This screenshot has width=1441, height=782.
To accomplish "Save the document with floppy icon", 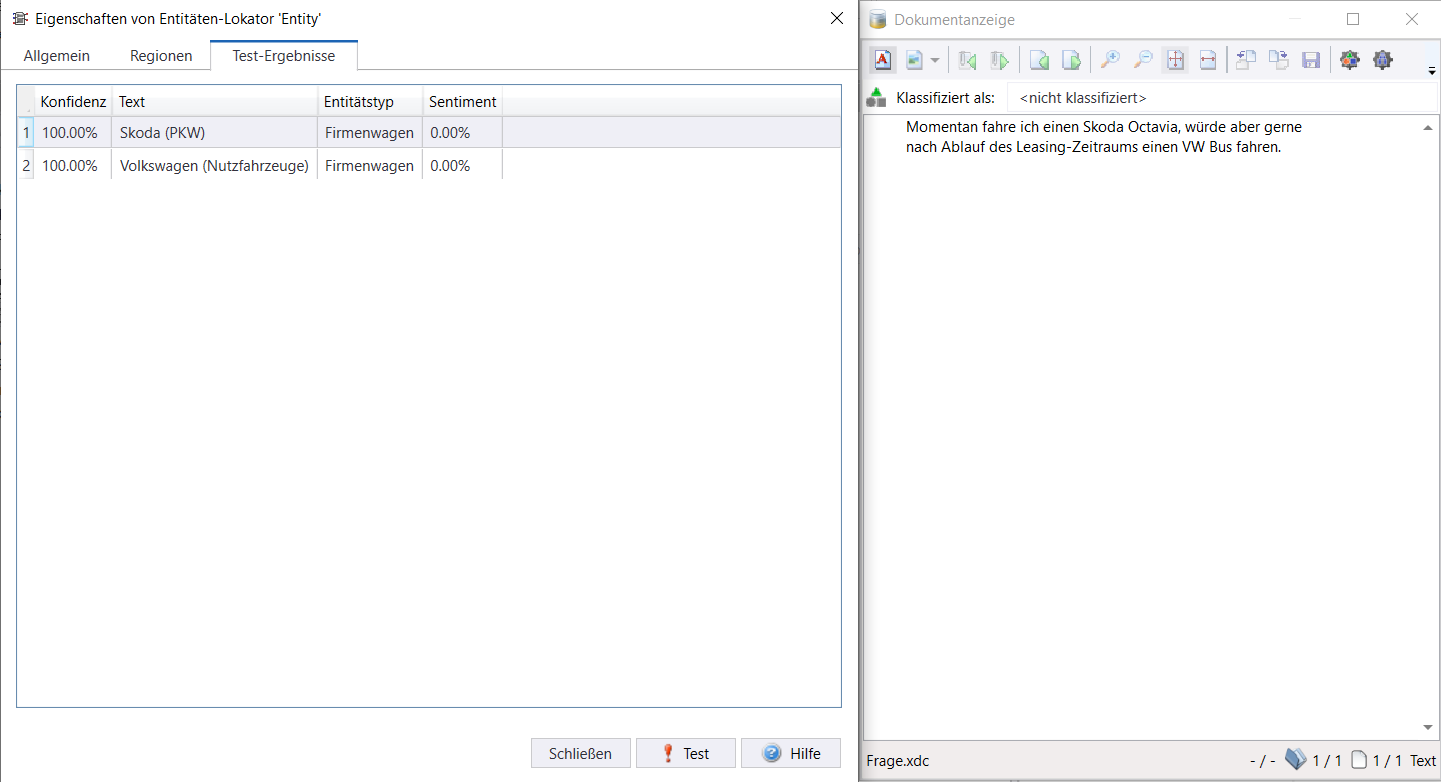I will coord(1311,61).
